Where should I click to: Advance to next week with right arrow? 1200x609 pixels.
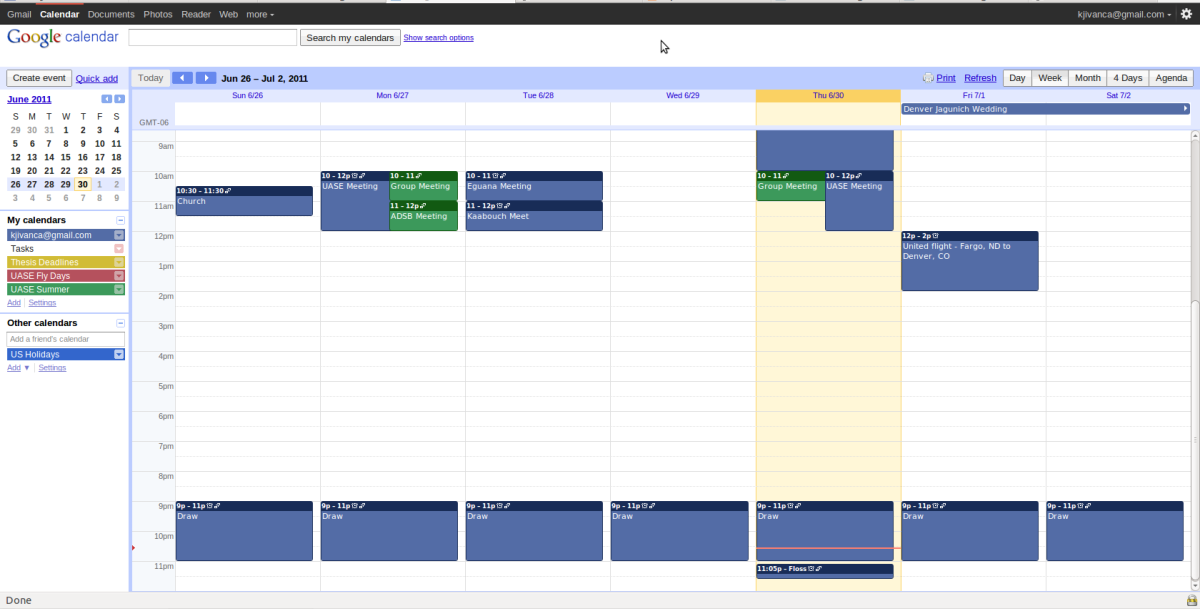coord(205,78)
